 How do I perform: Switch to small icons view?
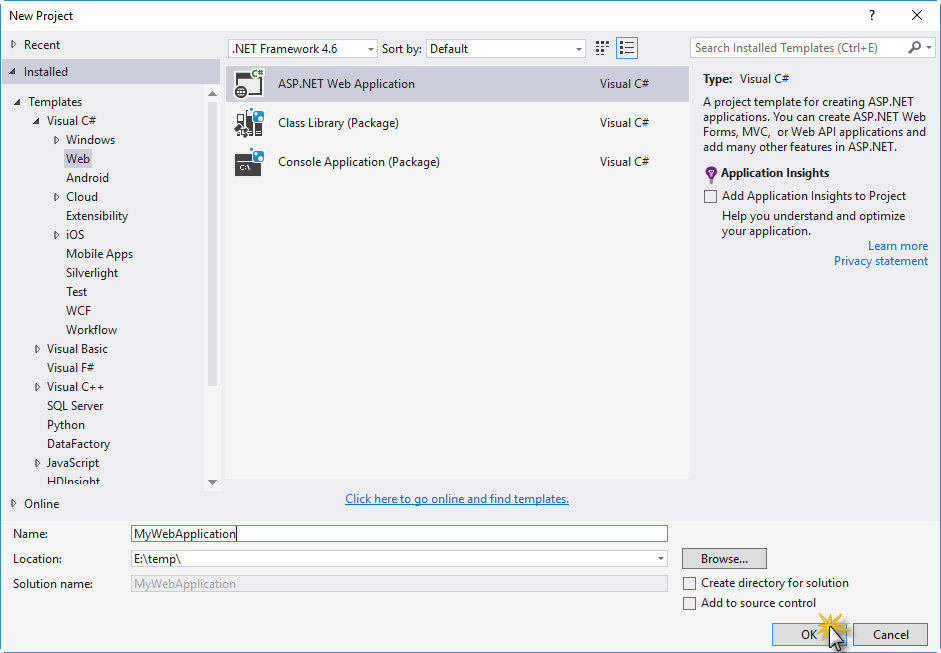tap(602, 48)
